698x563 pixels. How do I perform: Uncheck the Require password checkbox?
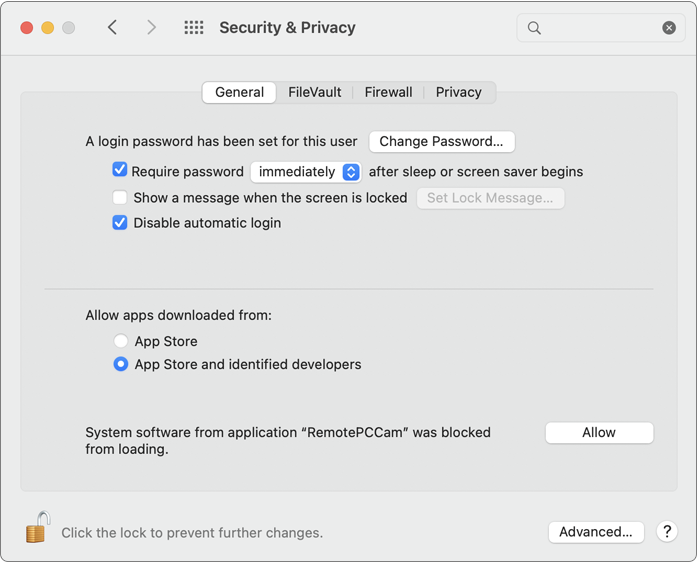(x=120, y=171)
